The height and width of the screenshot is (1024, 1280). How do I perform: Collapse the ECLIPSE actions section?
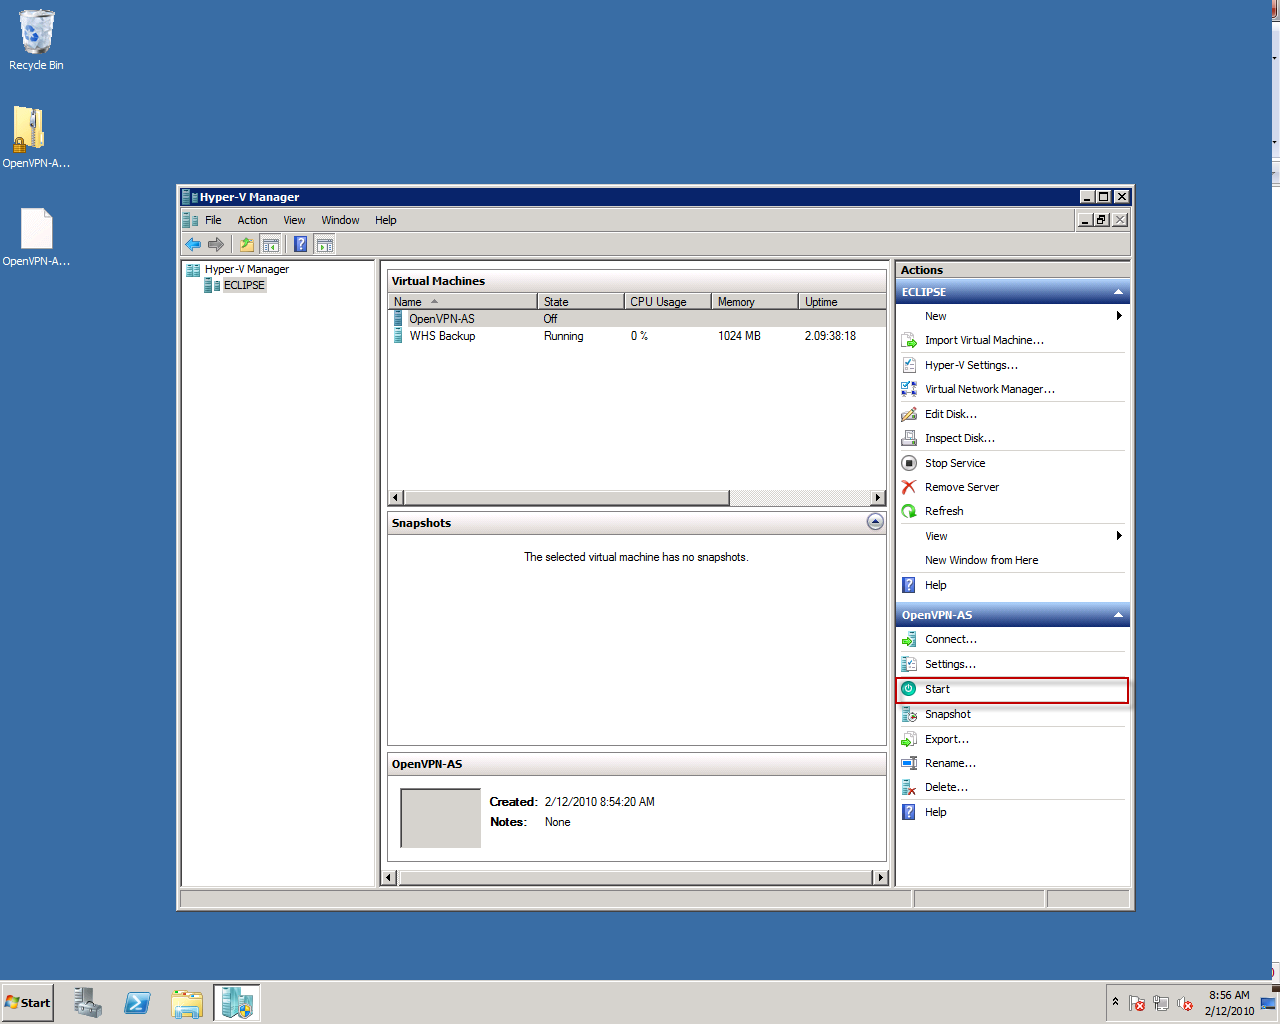point(1118,292)
